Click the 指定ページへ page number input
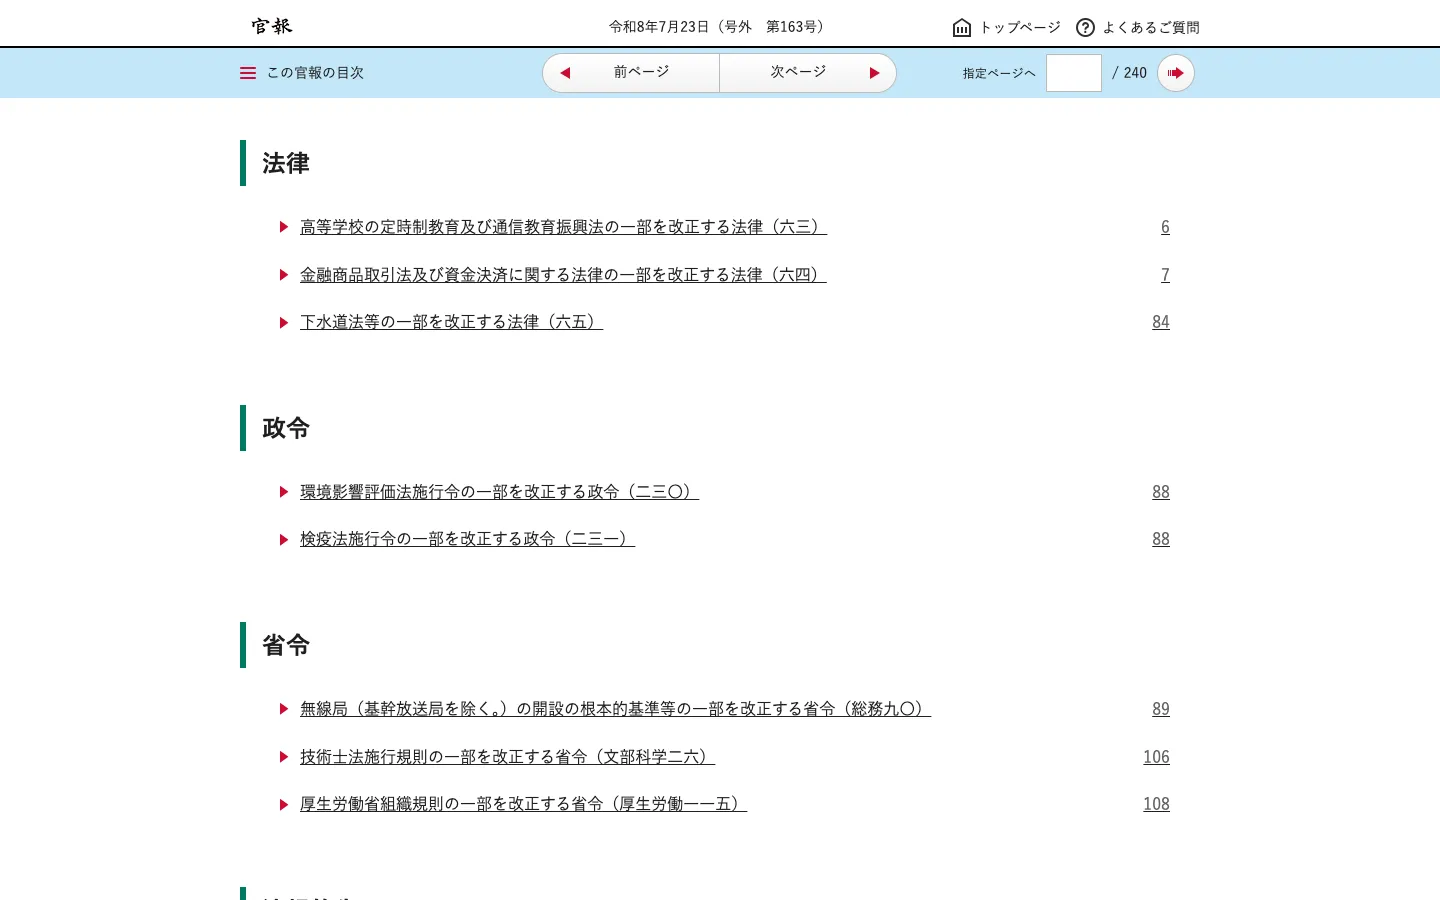Screen dimensions: 1440x900 click(x=1074, y=73)
